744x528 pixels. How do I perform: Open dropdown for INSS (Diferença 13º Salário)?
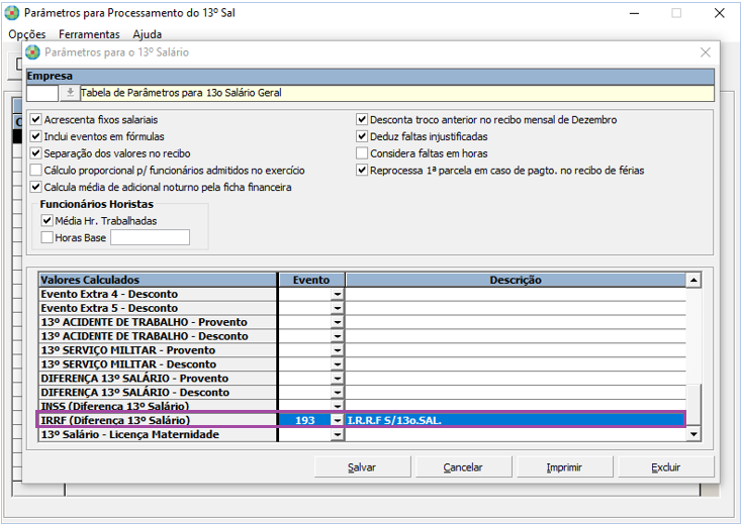pyautogui.click(x=337, y=406)
